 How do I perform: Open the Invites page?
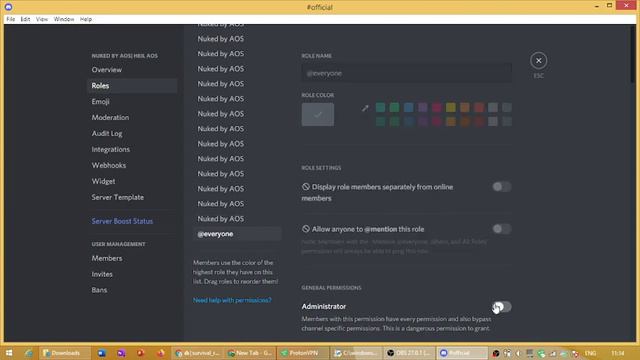tap(133, 274)
